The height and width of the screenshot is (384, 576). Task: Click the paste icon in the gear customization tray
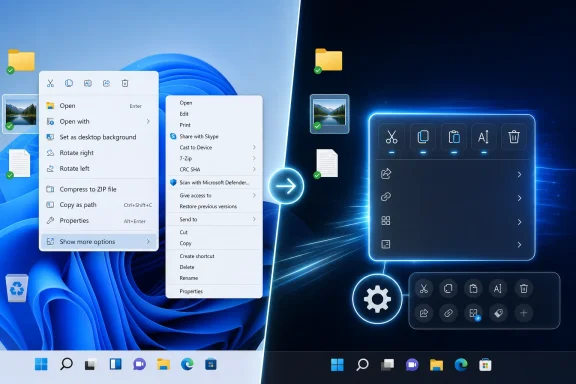(473, 288)
